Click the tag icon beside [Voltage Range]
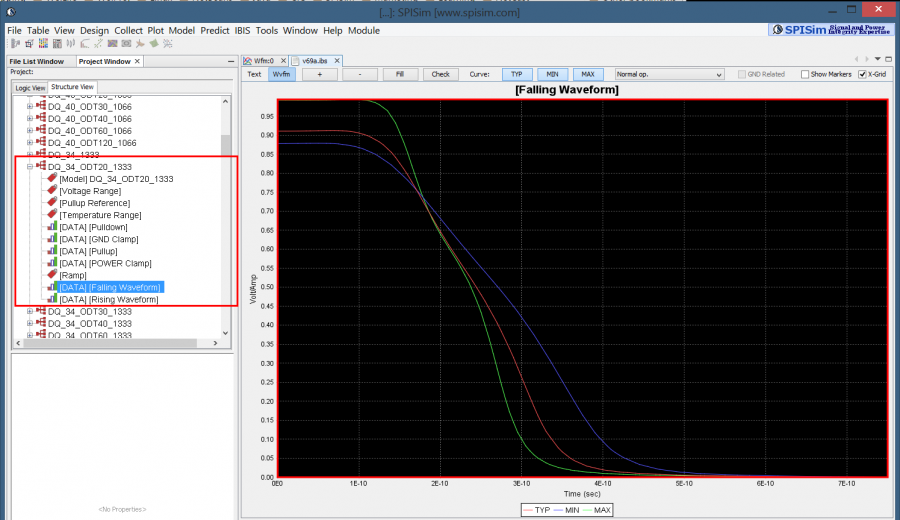The image size is (900, 520). [x=52, y=191]
